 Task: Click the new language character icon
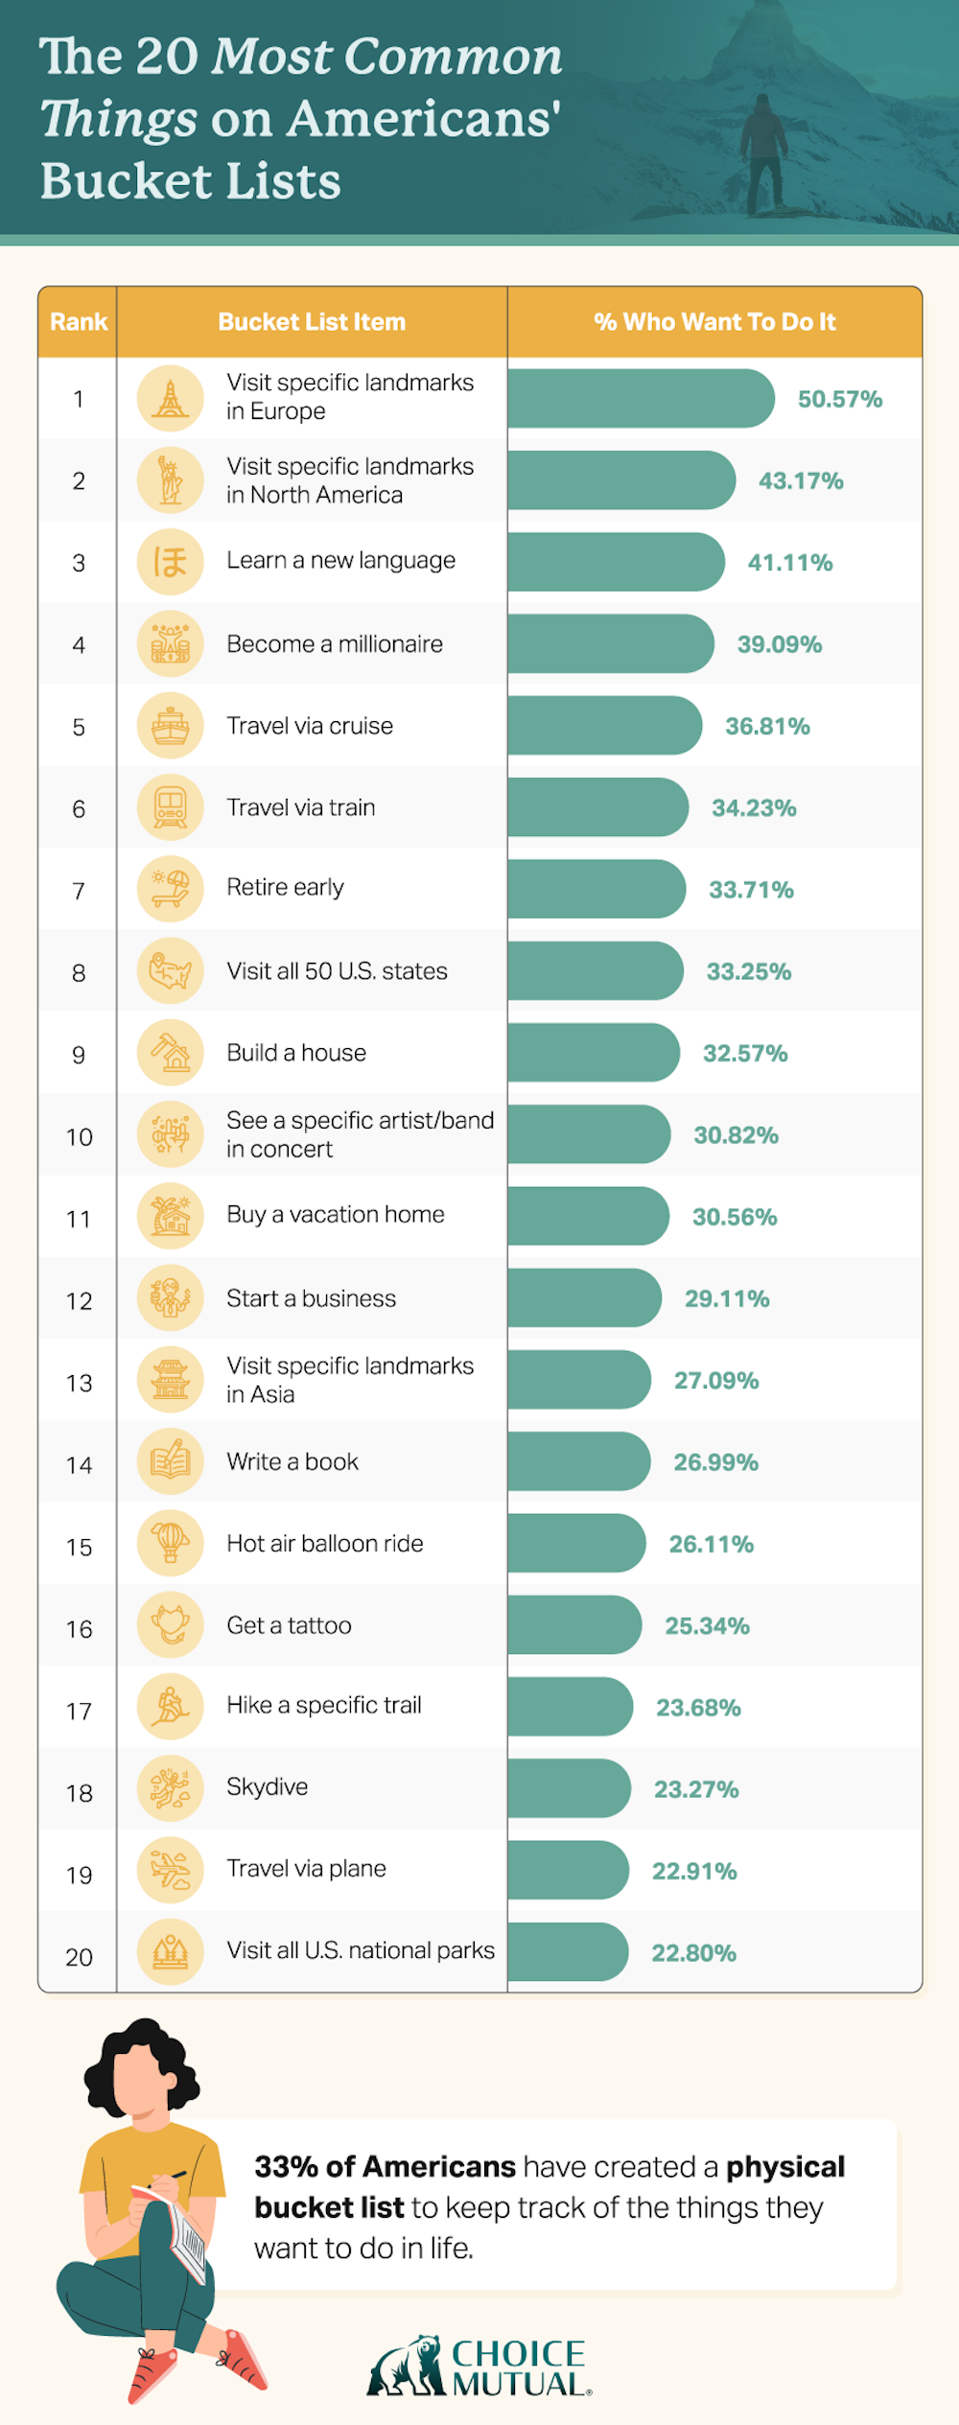coord(170,562)
